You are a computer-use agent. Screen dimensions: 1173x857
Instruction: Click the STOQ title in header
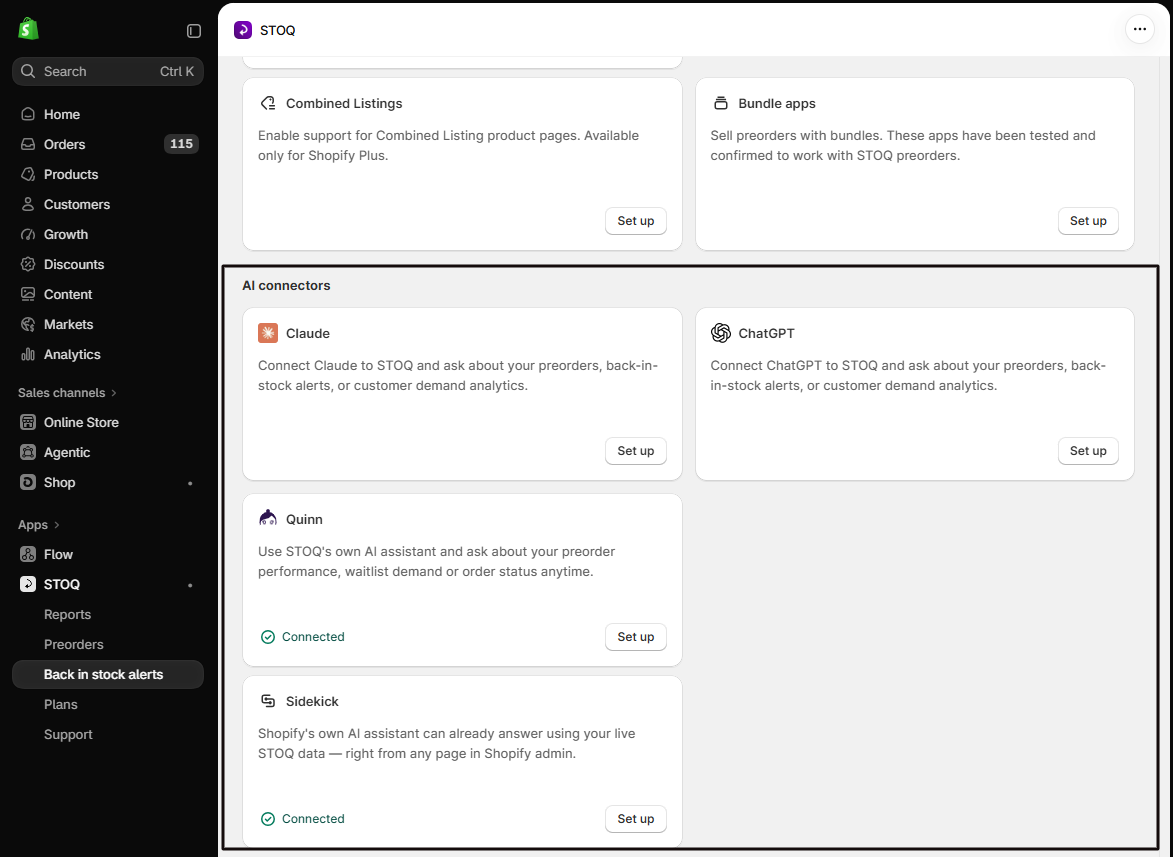(277, 30)
